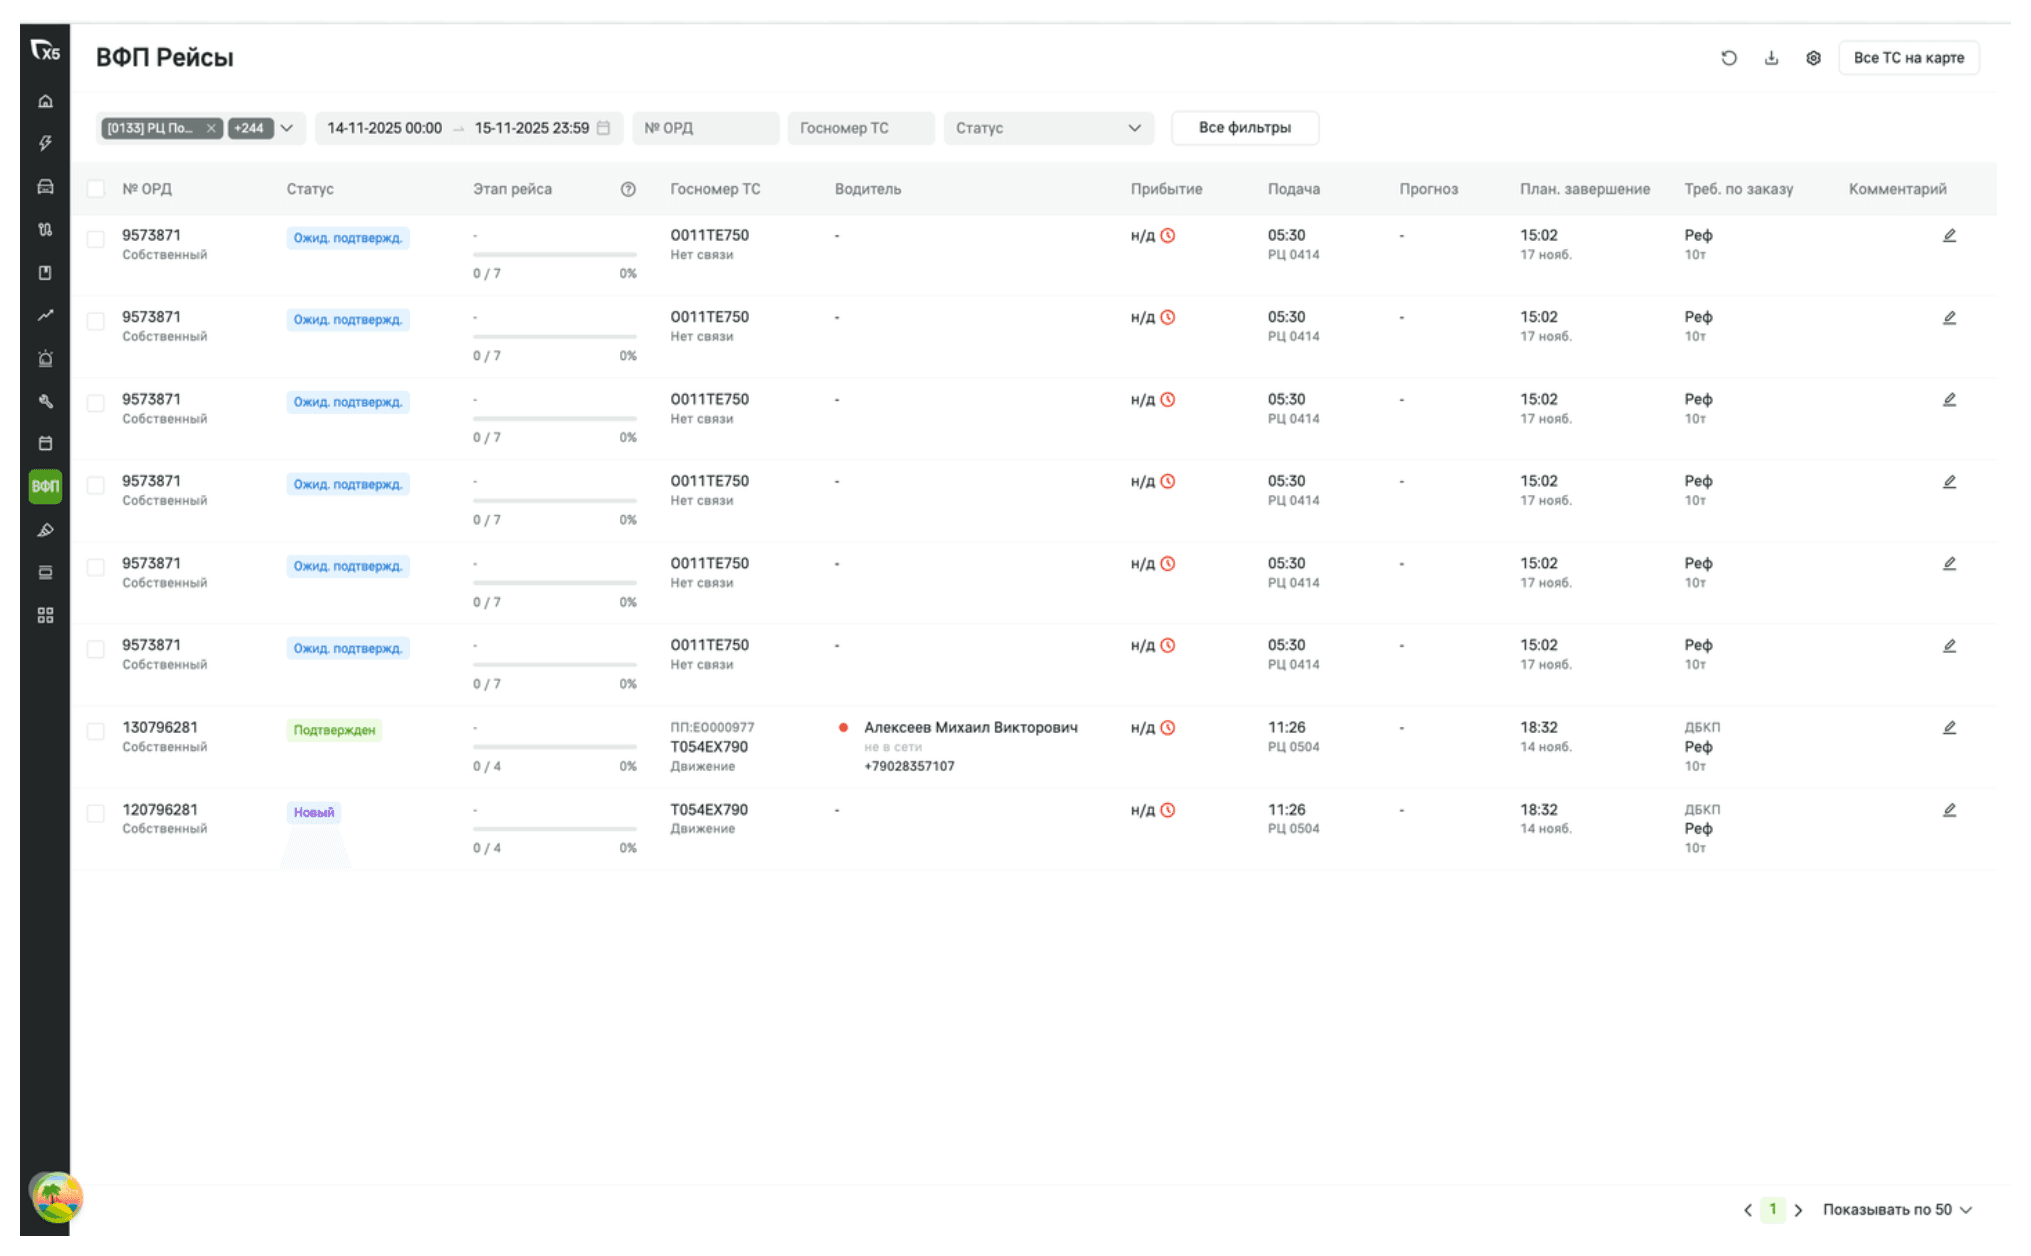Screen dimensions: 2031x1256
Task: Click the ВФП sidebar icon
Action: click(x=45, y=486)
